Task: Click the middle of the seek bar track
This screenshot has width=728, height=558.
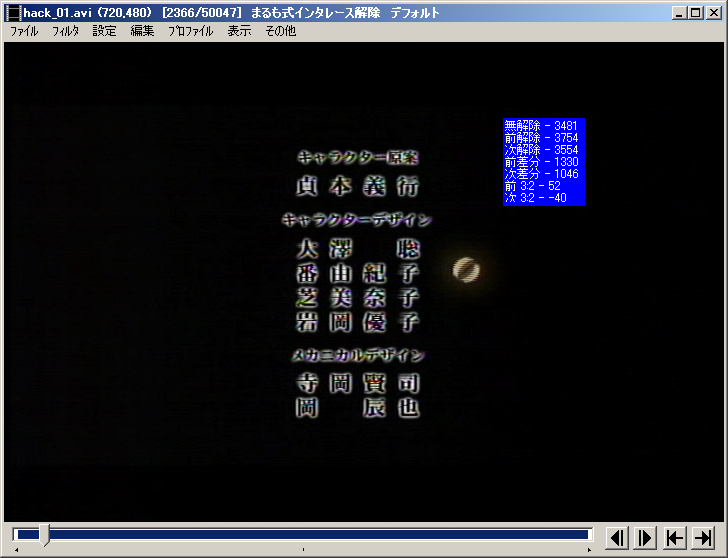Action: (302, 535)
